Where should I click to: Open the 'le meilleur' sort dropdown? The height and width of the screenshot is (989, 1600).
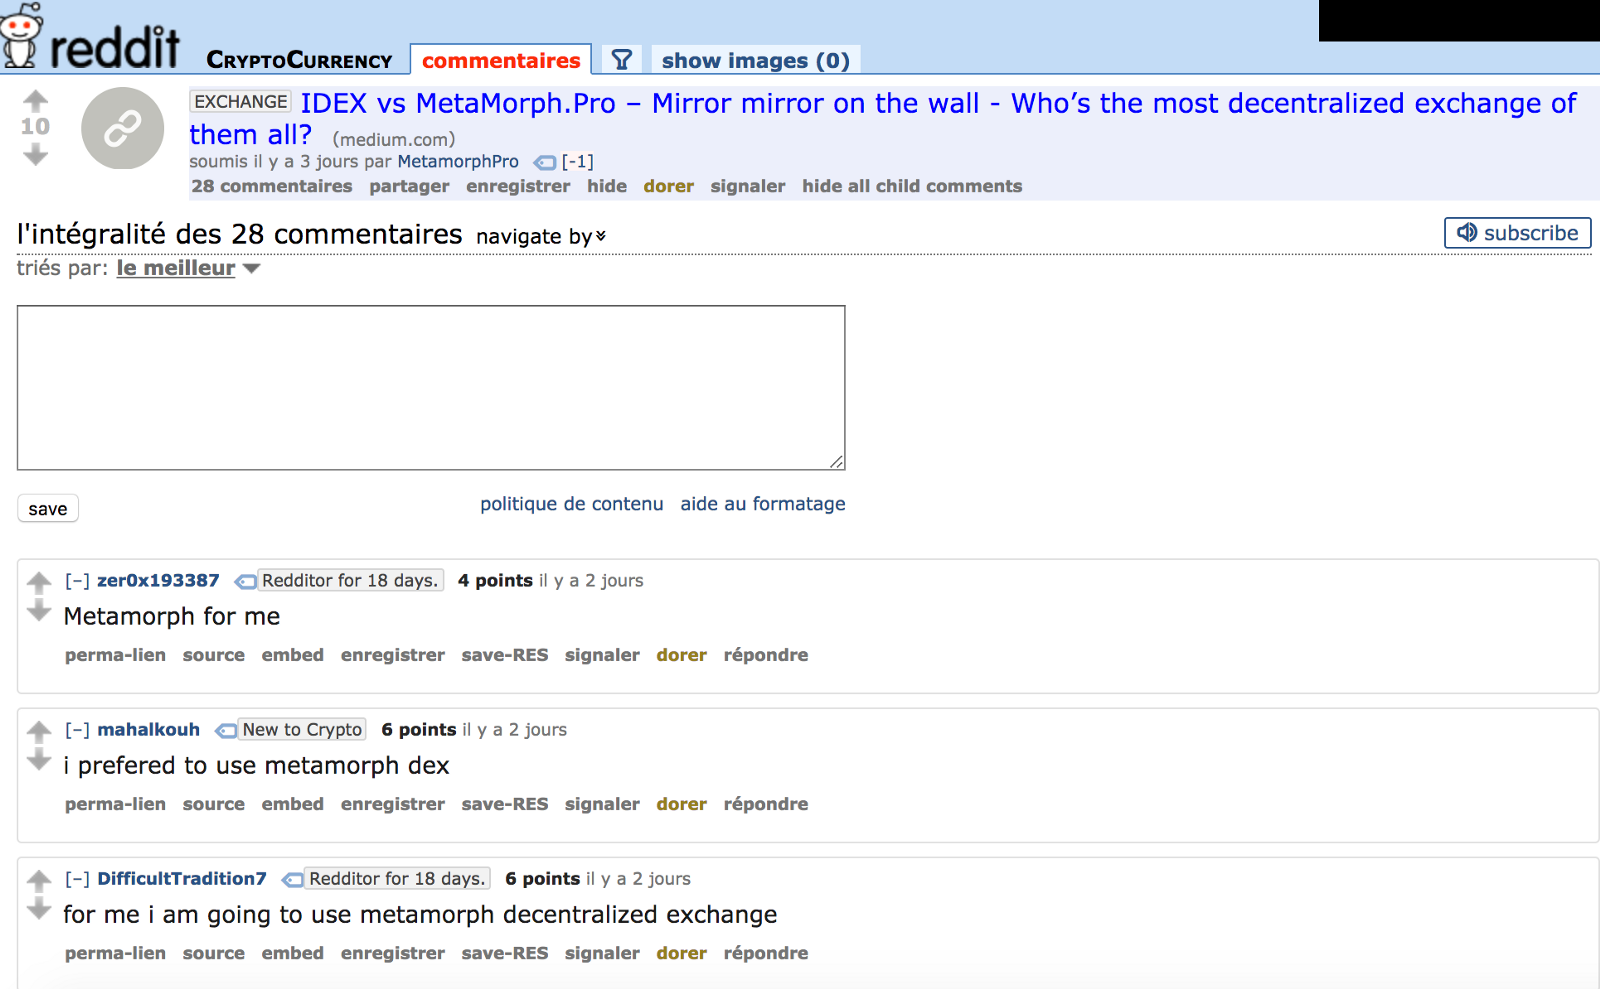[188, 268]
